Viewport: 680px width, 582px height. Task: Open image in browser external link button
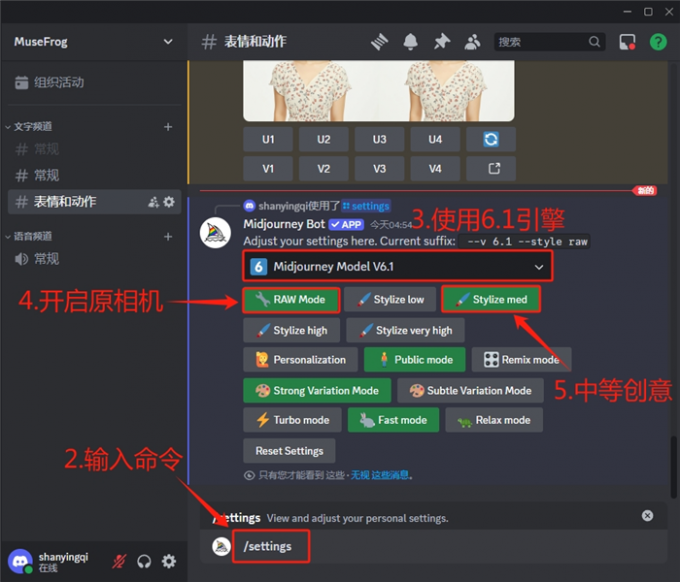(x=491, y=168)
